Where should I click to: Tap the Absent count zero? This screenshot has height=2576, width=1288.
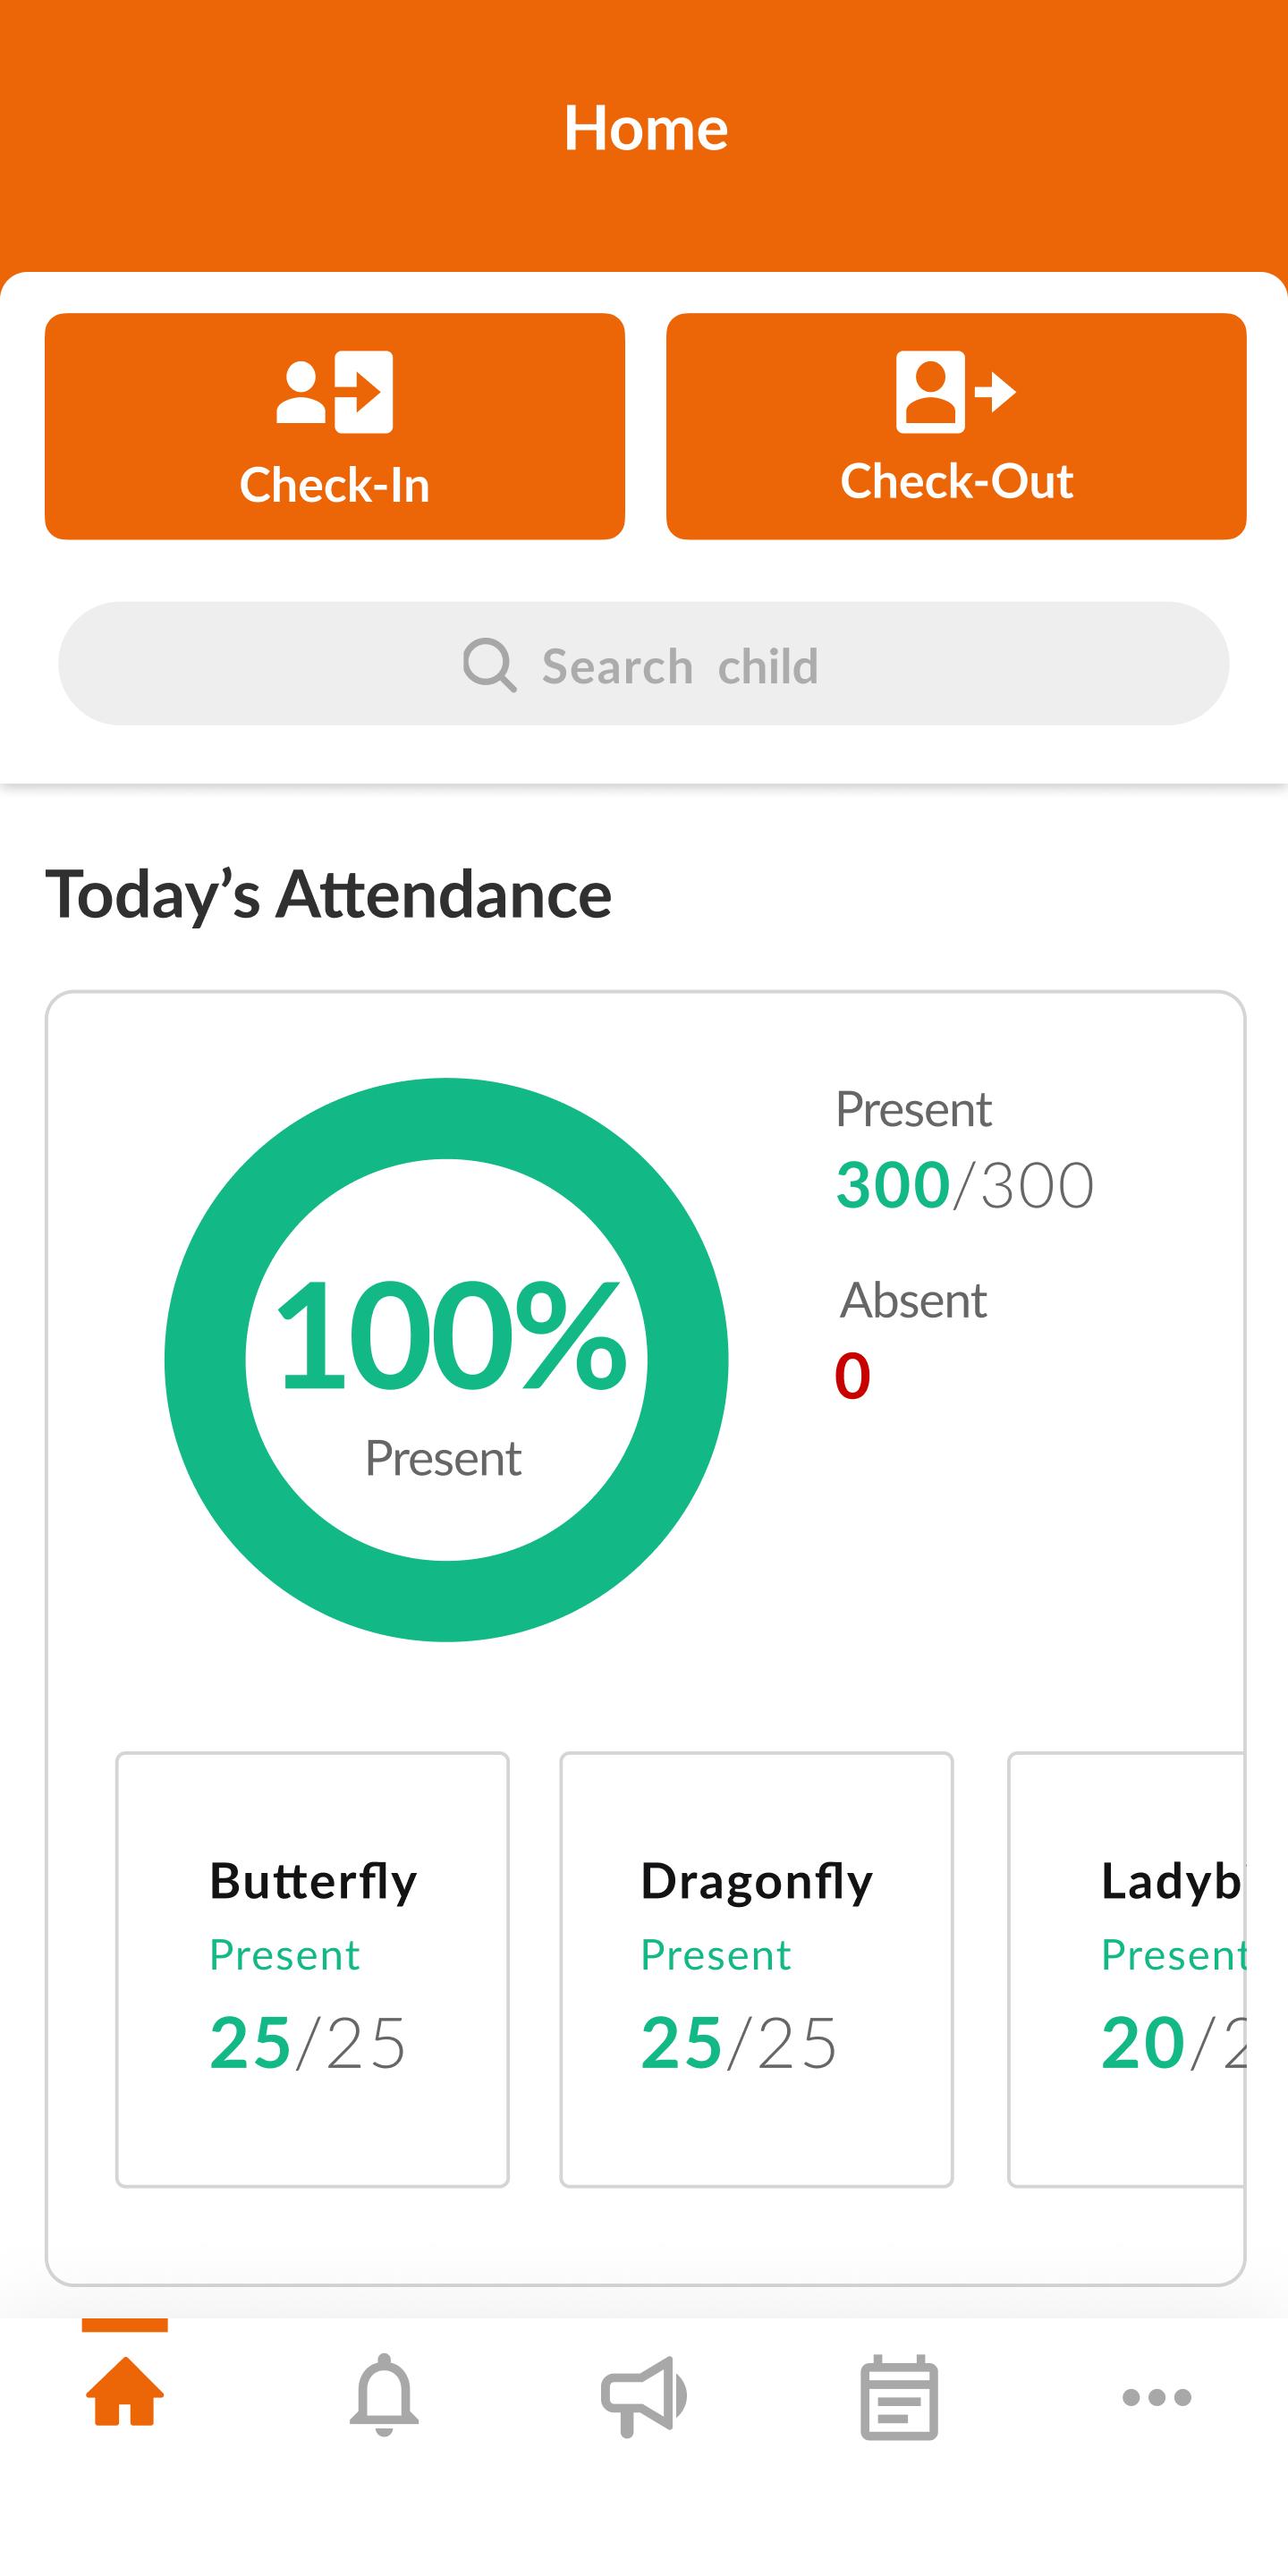(x=852, y=1375)
